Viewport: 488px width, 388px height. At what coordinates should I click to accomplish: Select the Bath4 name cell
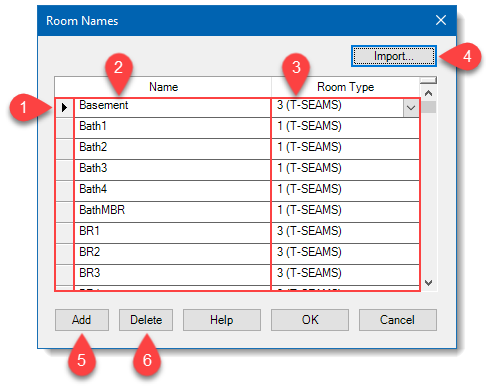[x=172, y=191]
